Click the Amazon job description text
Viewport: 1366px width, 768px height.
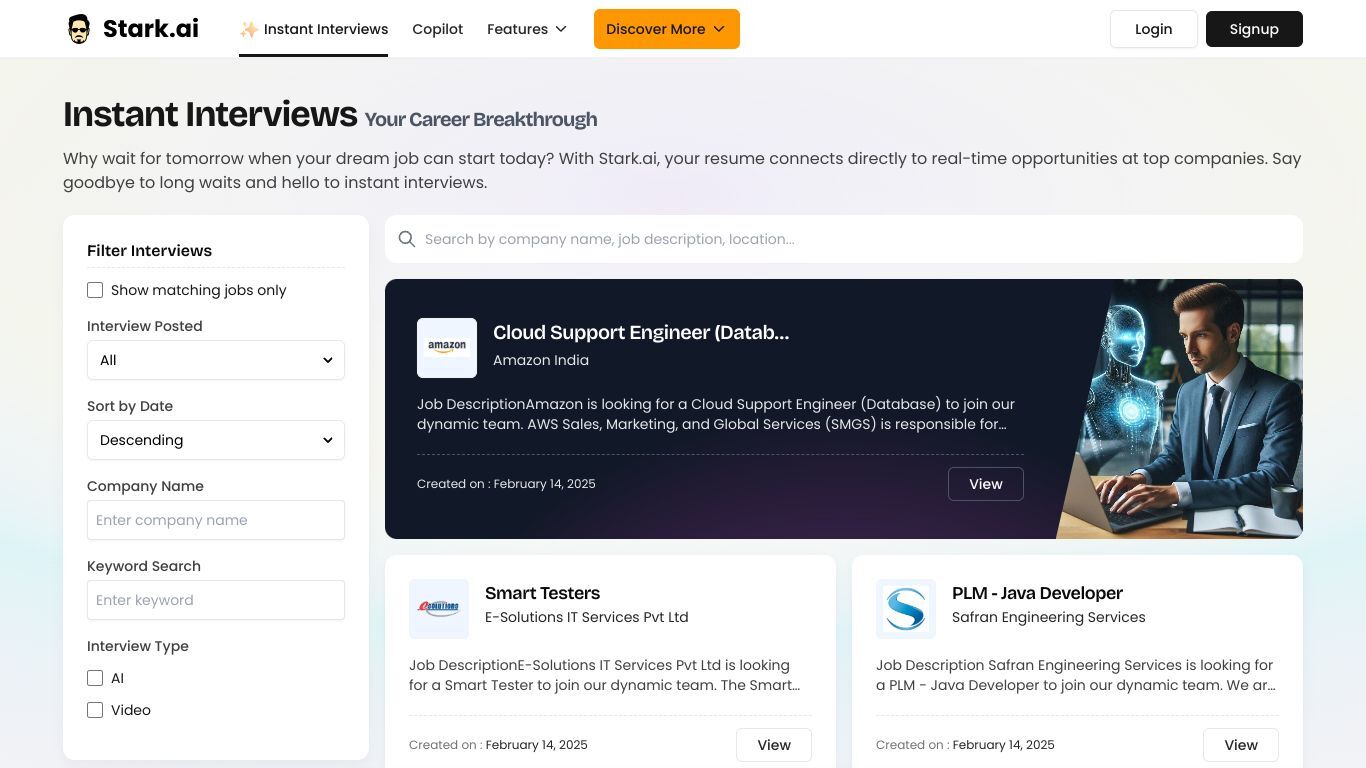716,414
